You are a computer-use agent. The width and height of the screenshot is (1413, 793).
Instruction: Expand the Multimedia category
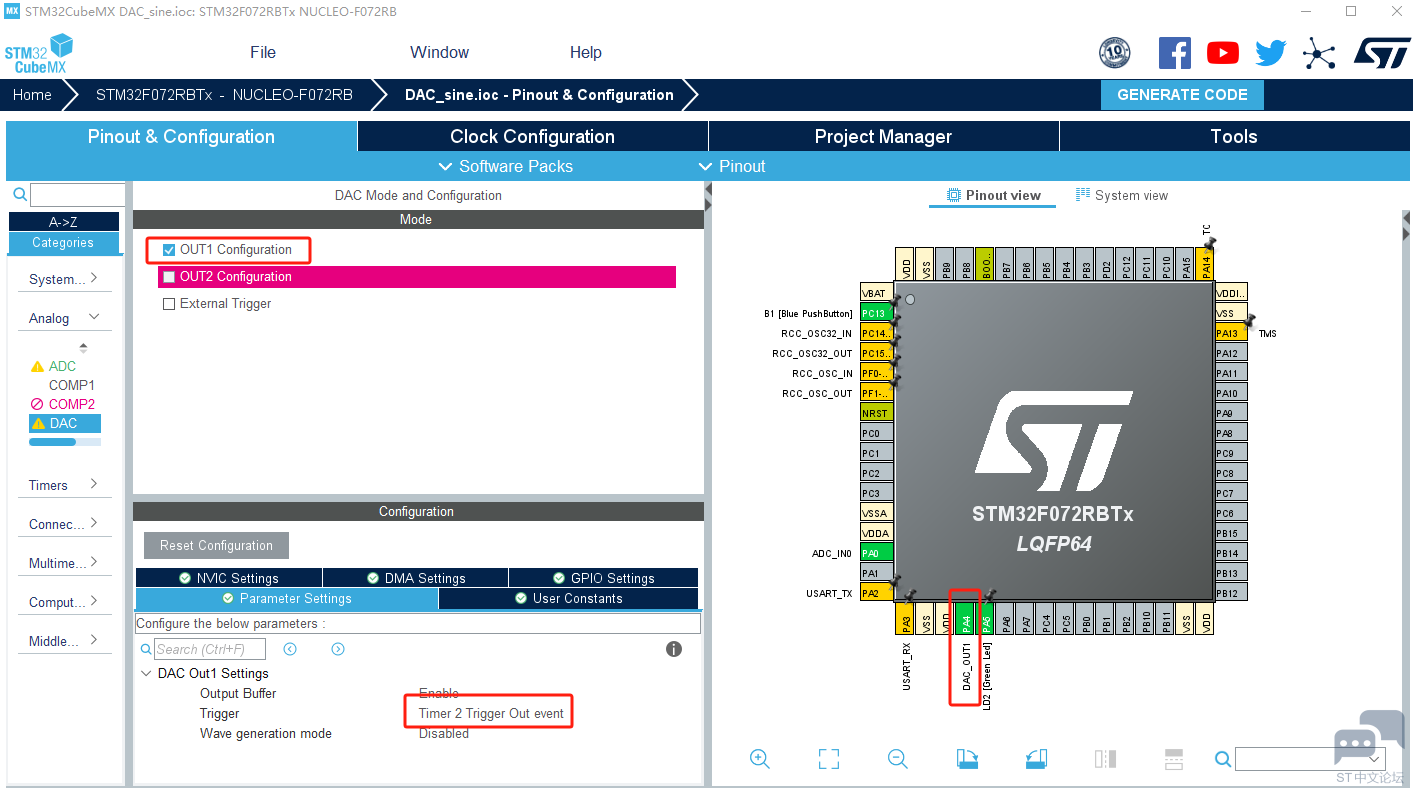(64, 563)
